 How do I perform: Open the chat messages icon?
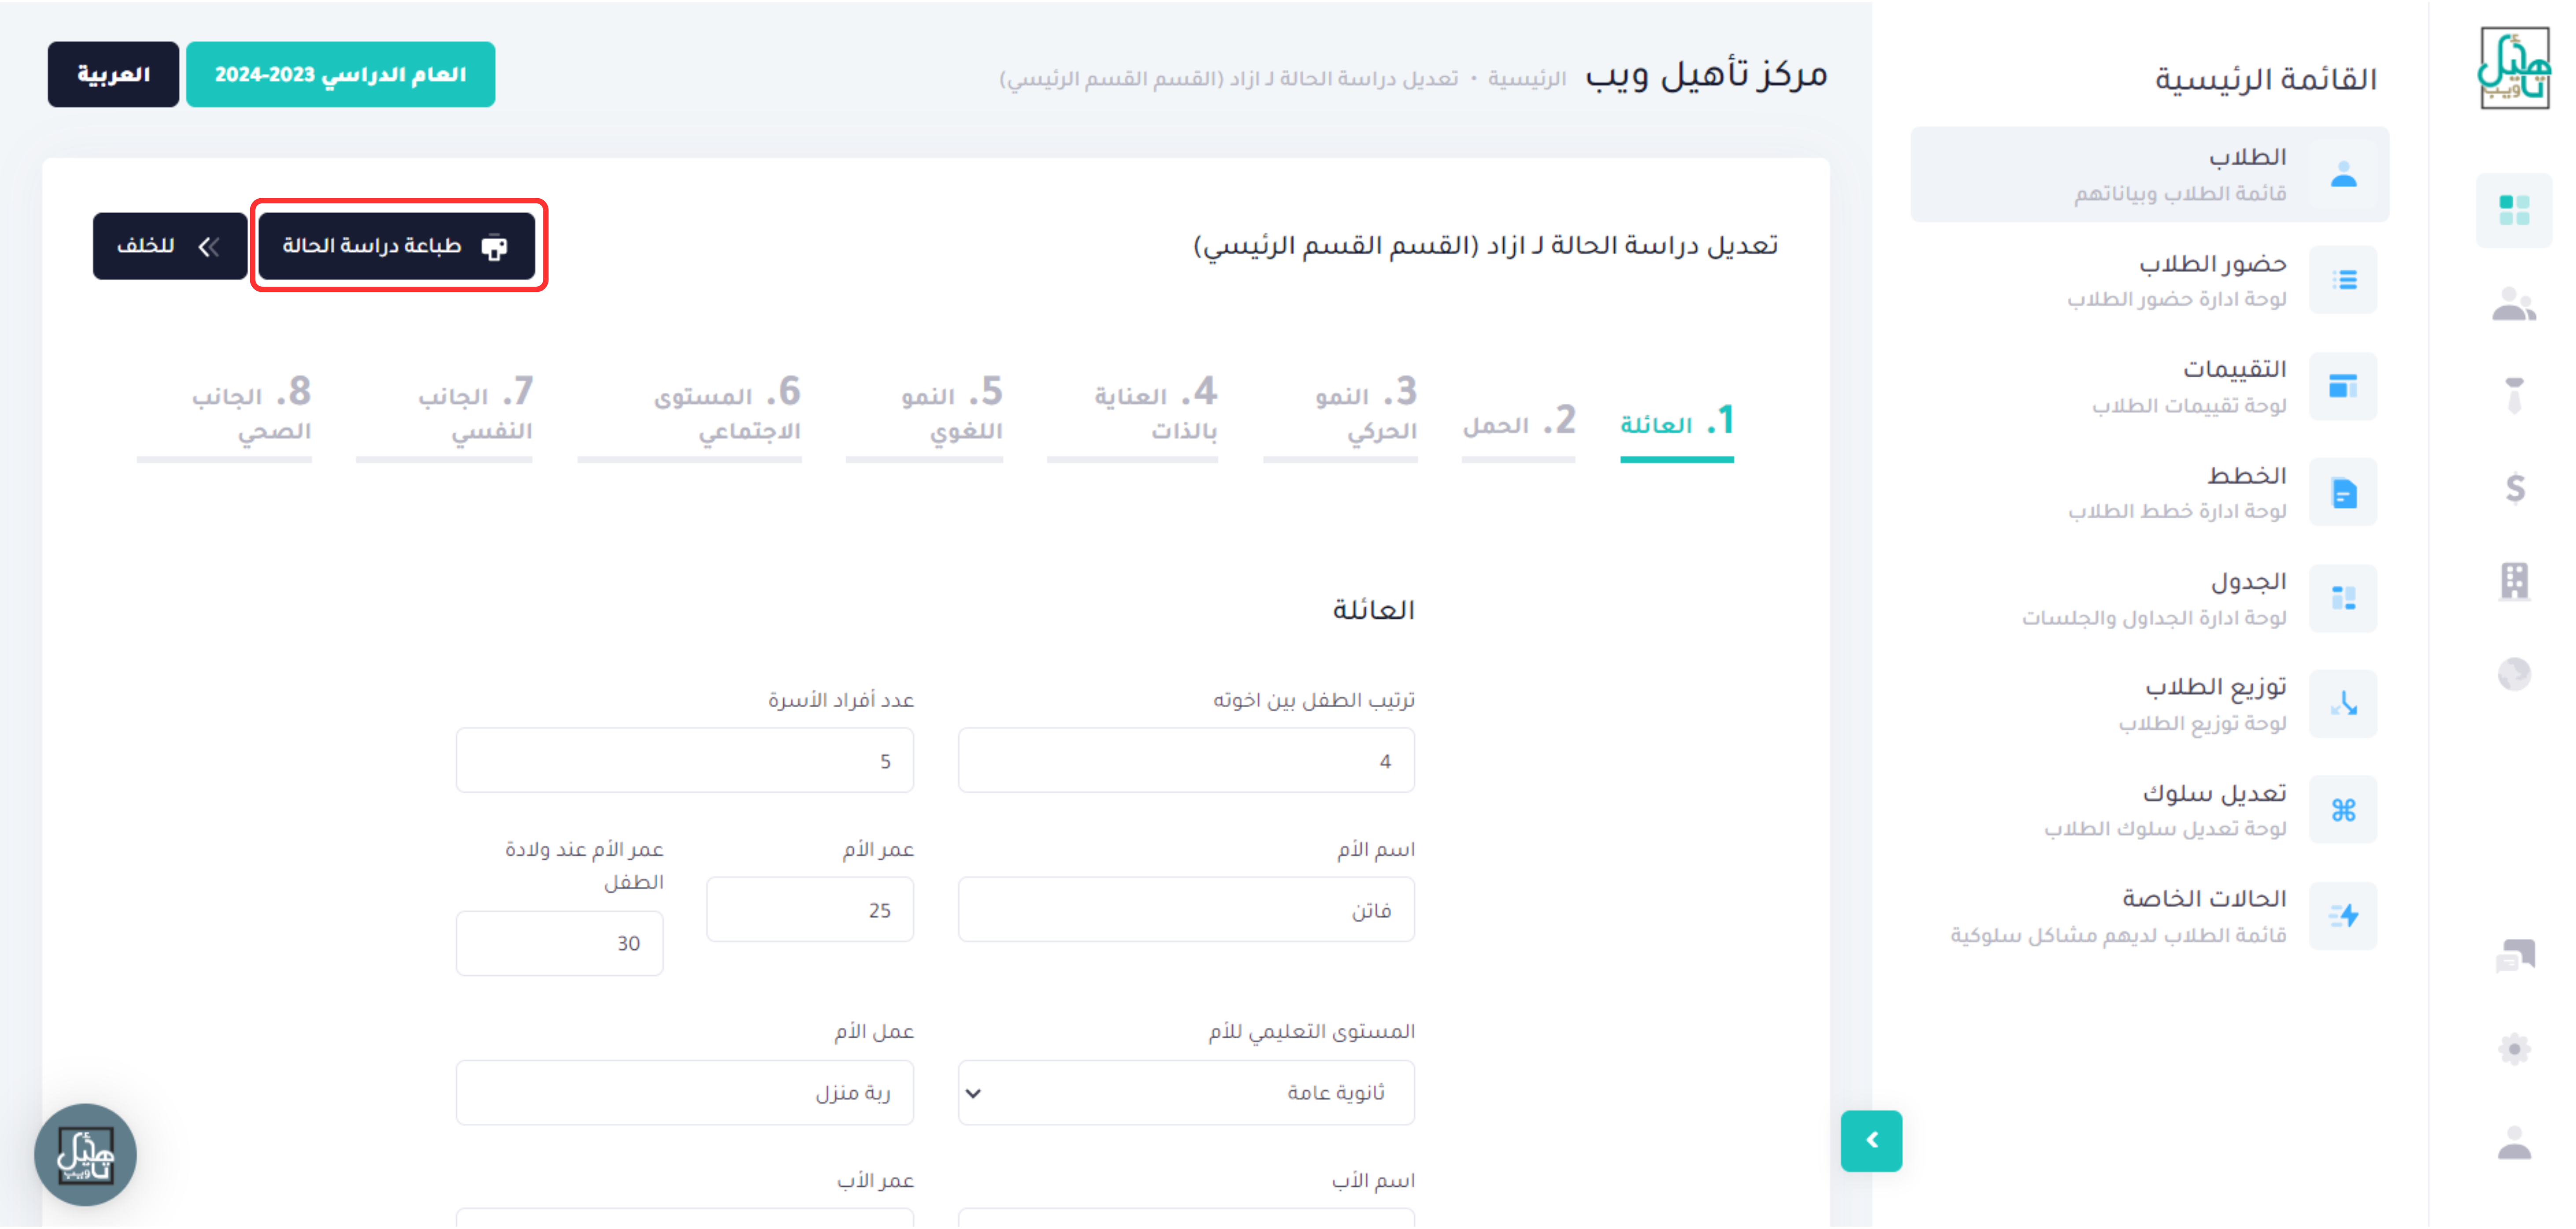coord(2515,955)
